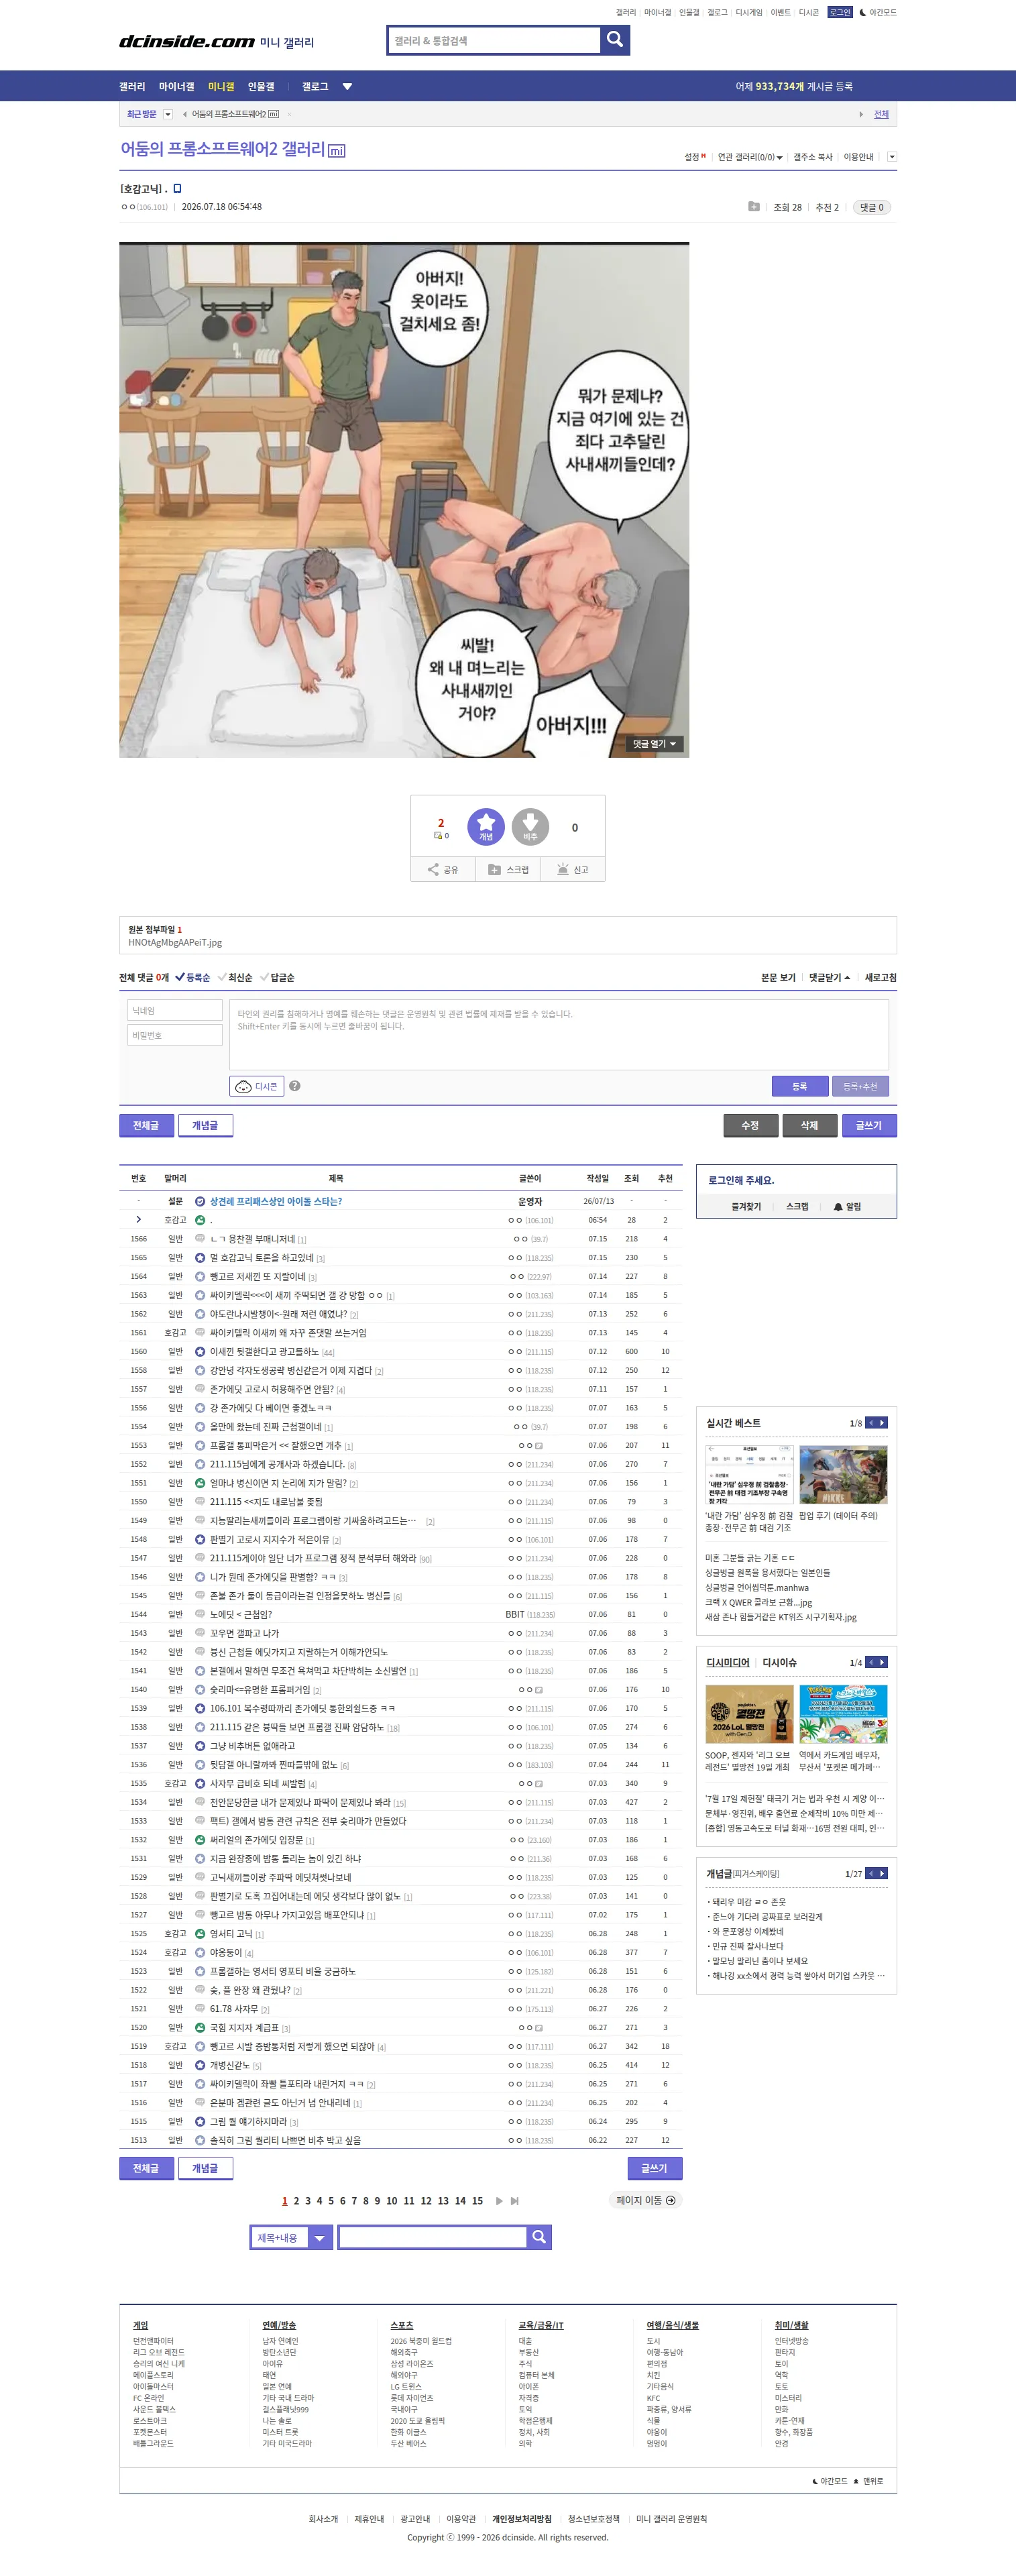Click the 등록+추천 button
The image size is (1016, 2576).
[860, 1086]
